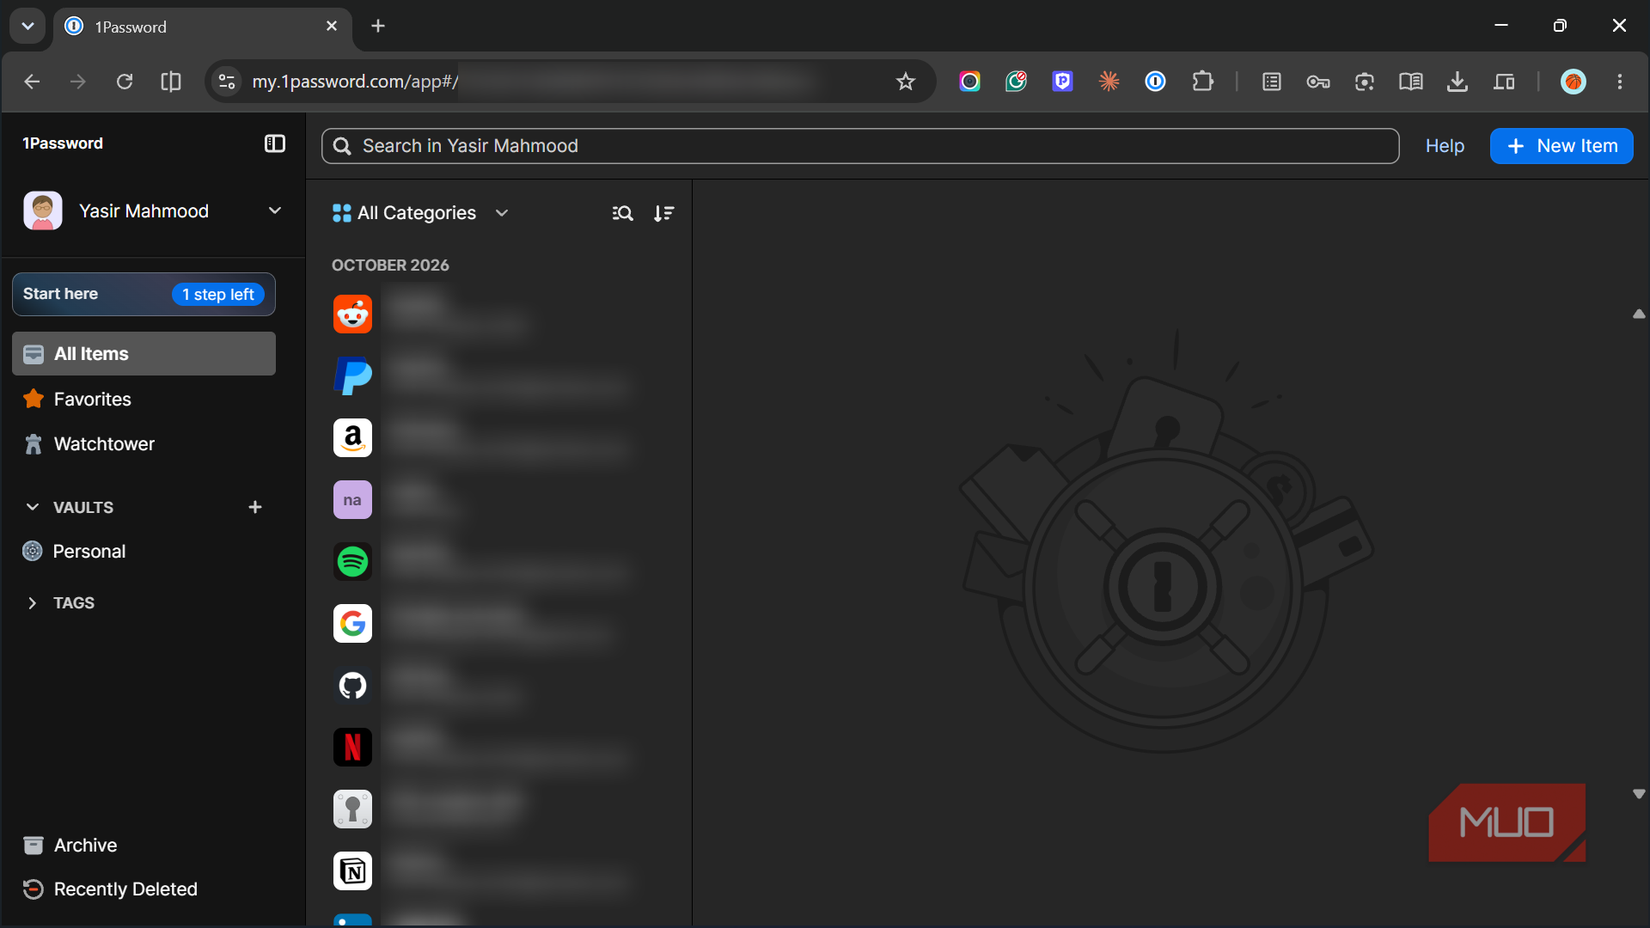Open the sort order options icon
This screenshot has width=1650, height=928.
664,213
